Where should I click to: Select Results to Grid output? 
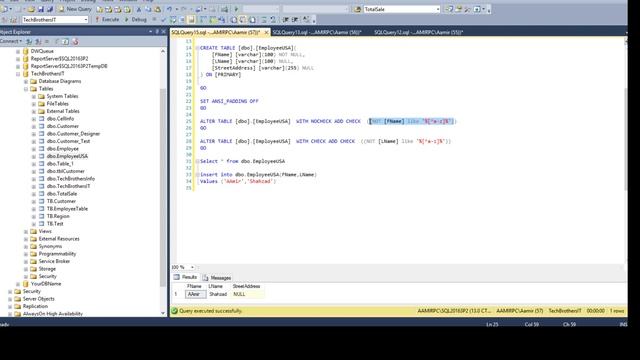(x=243, y=20)
